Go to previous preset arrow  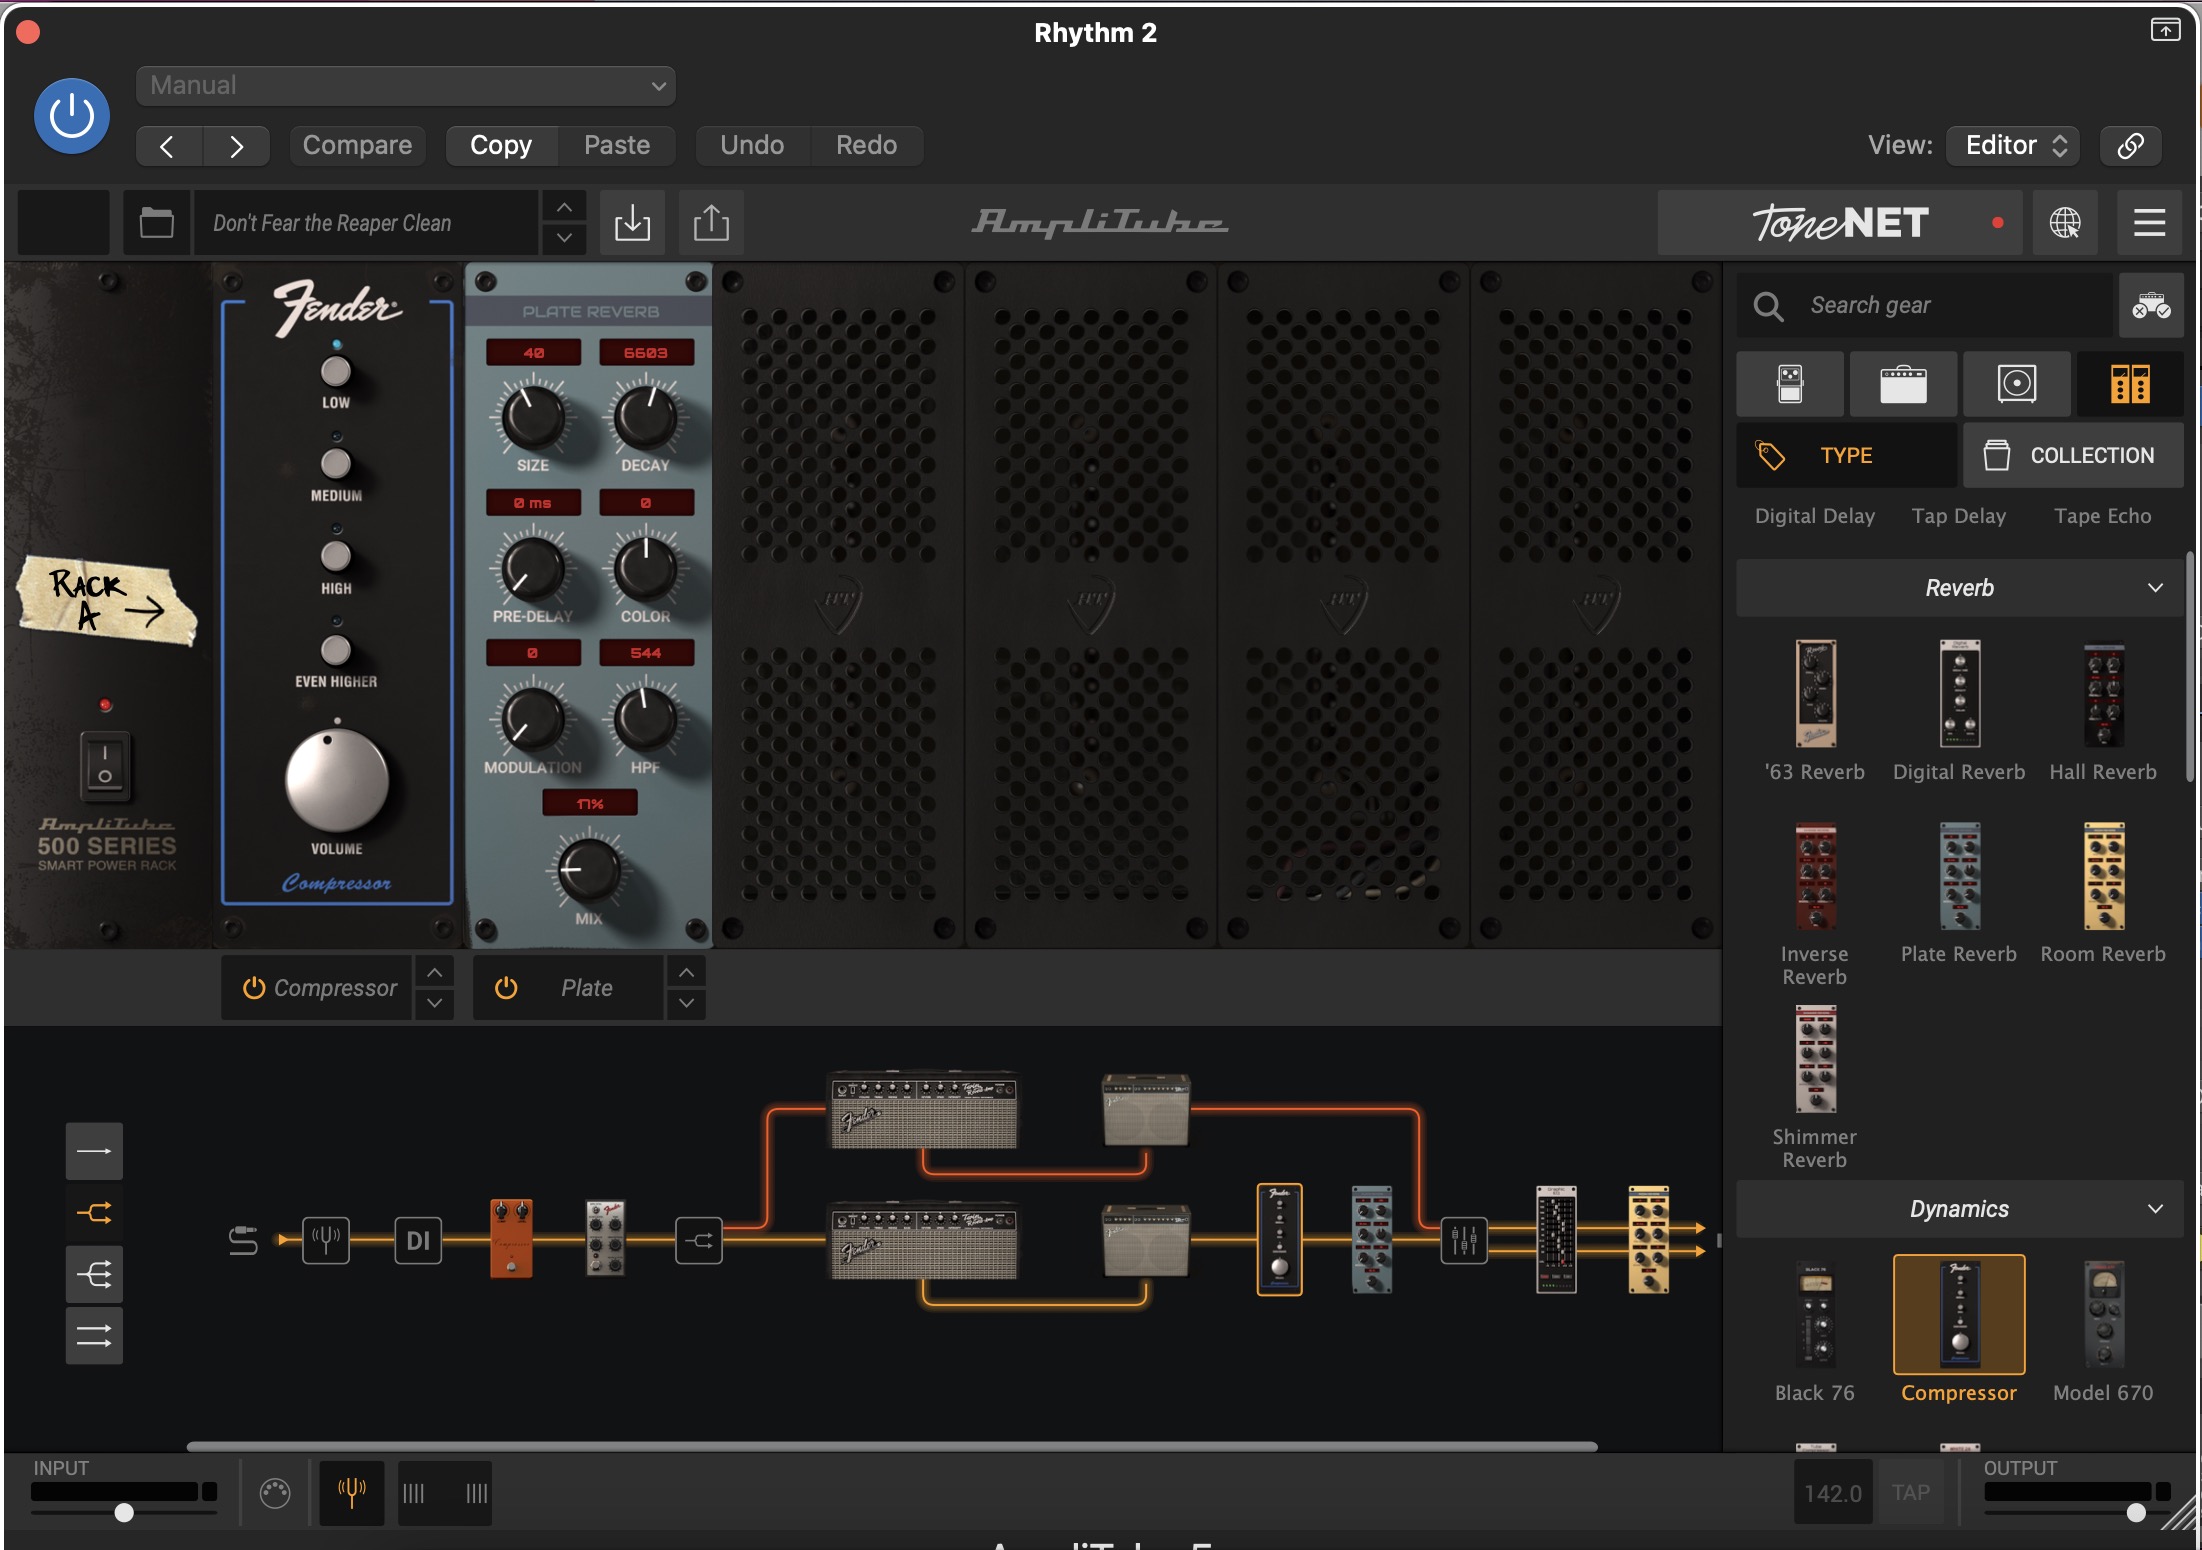(168, 146)
